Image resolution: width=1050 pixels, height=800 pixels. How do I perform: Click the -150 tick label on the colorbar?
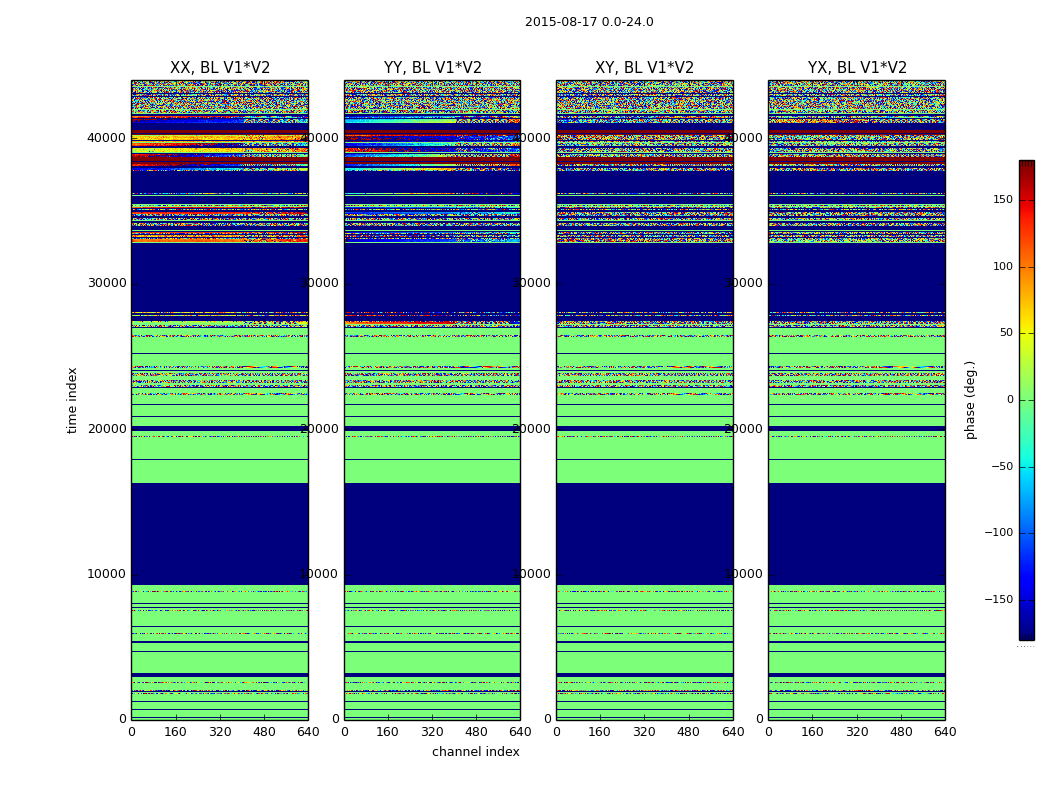[998, 600]
